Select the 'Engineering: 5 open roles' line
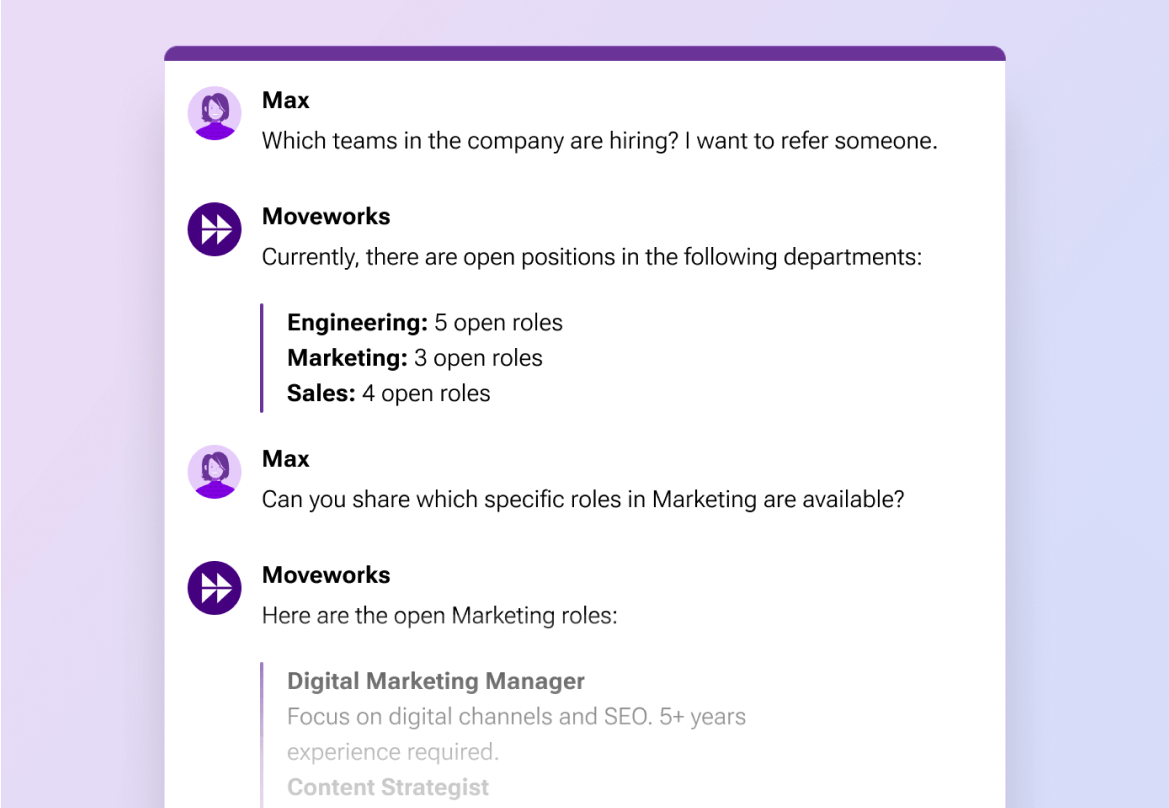 (x=424, y=322)
